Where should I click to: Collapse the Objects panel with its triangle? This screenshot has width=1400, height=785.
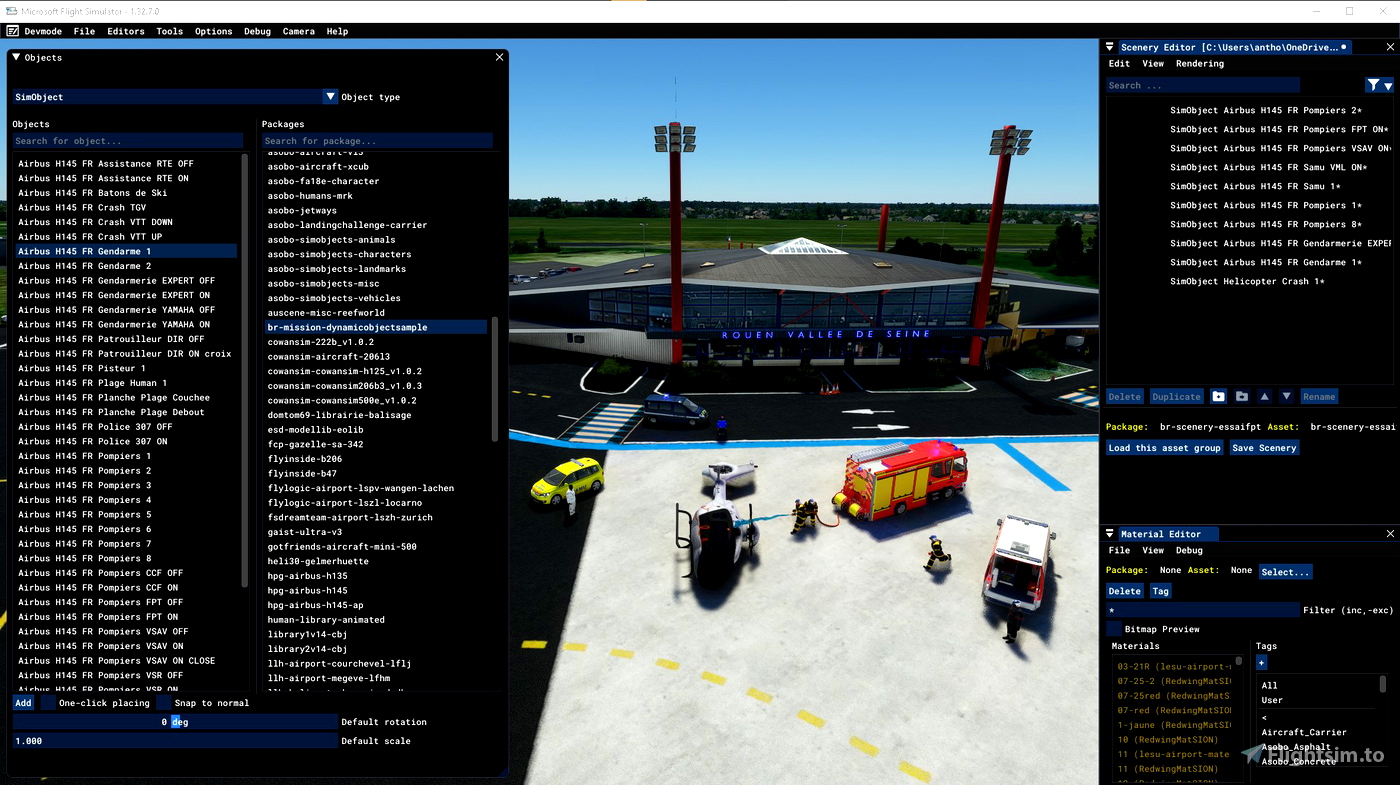pyautogui.click(x=16, y=57)
